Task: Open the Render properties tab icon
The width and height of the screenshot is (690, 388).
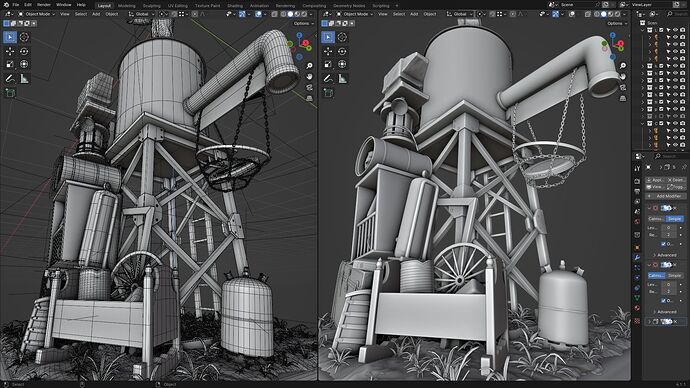Action: click(x=637, y=181)
